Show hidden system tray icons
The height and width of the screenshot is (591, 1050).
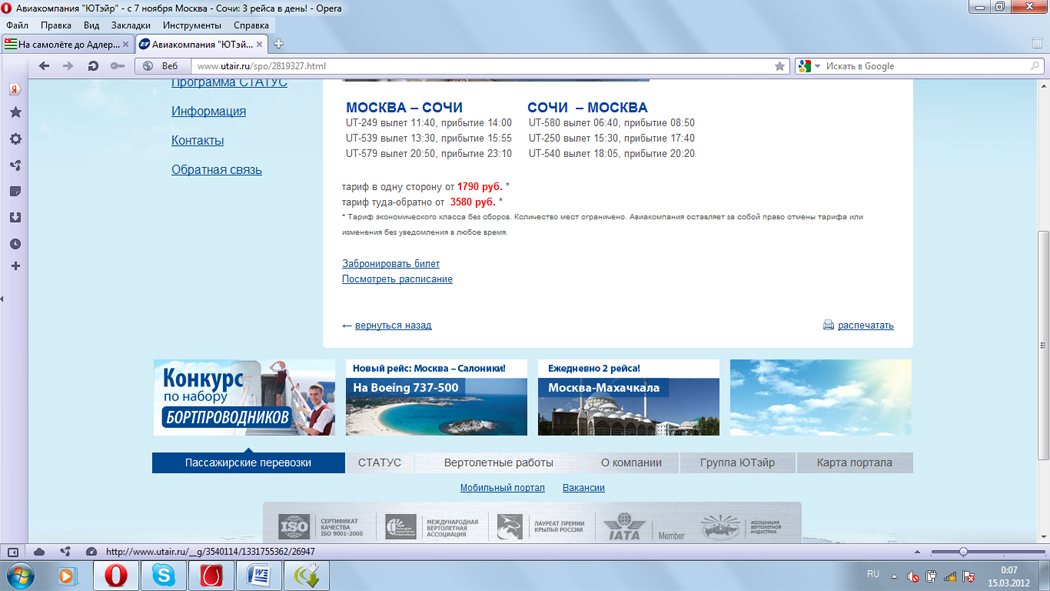(894, 576)
